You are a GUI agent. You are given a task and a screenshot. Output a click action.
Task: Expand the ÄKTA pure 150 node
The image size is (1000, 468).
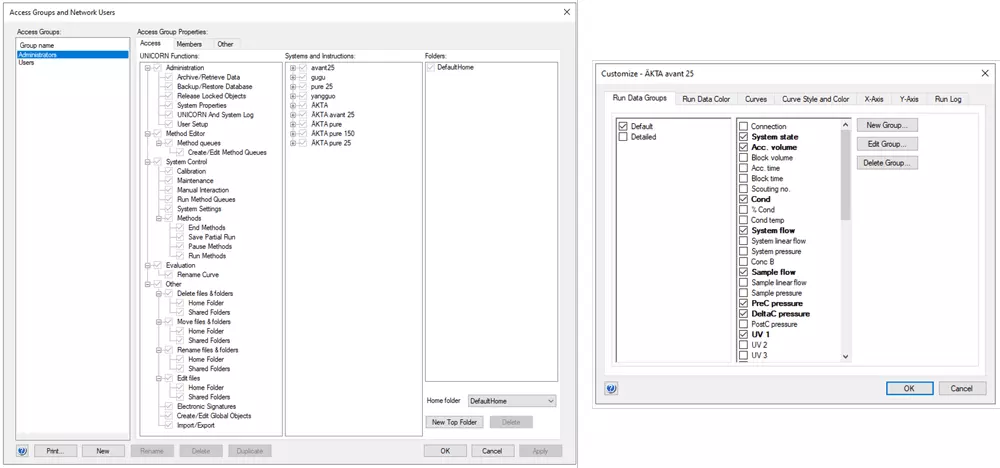click(291, 134)
